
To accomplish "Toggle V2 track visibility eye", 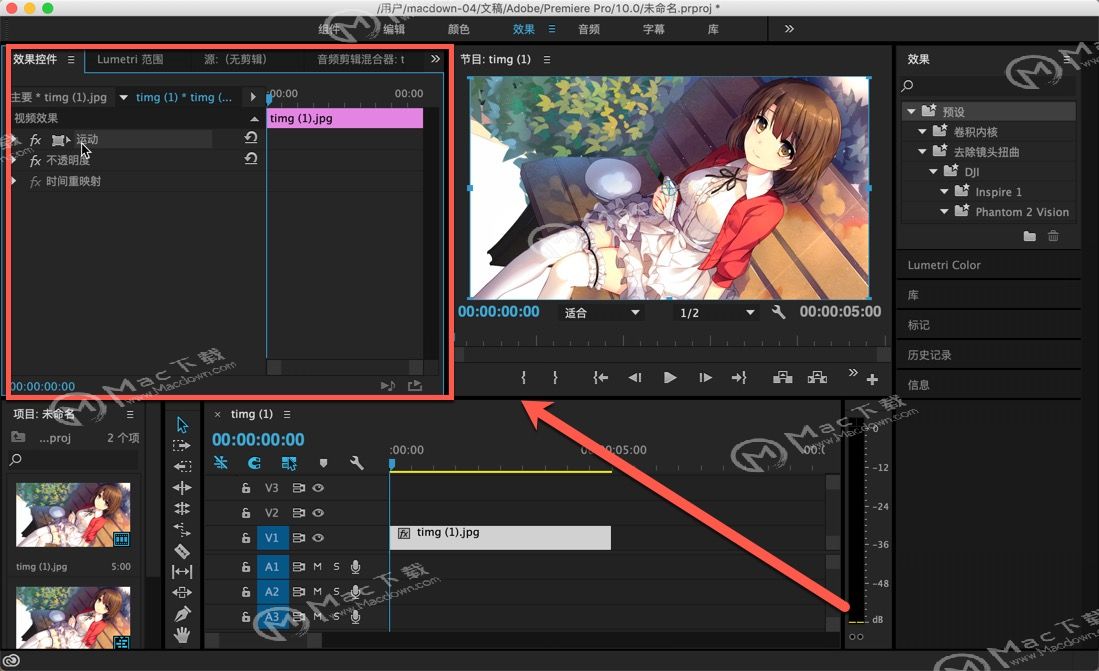I will pos(318,513).
